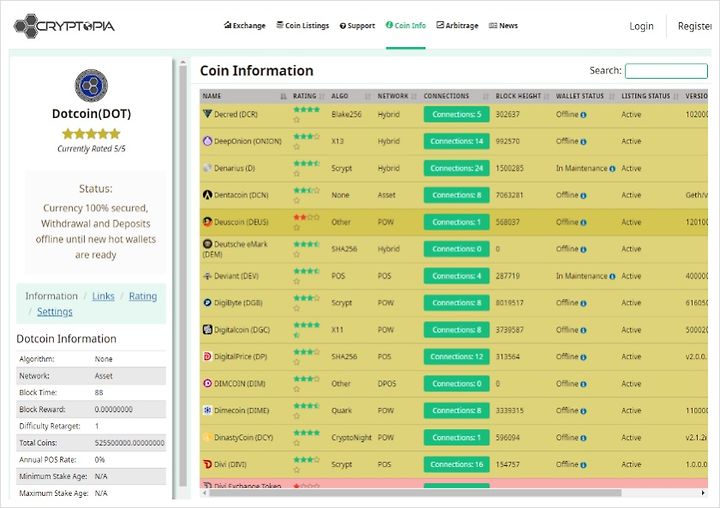Click the Denarius (D) coin icon
Viewport: 720px width, 508px height.
208,168
